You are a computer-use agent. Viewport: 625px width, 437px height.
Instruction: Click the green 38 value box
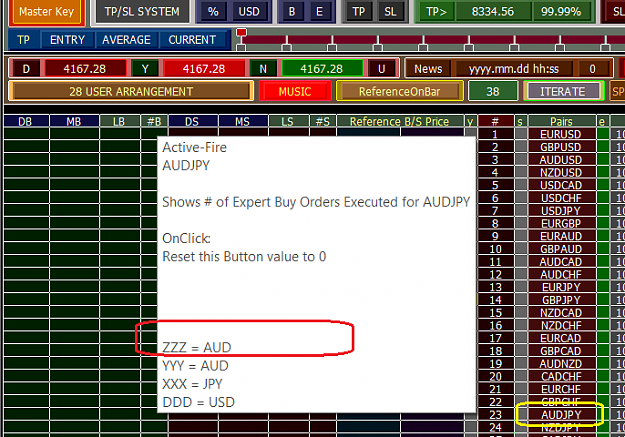[493, 91]
